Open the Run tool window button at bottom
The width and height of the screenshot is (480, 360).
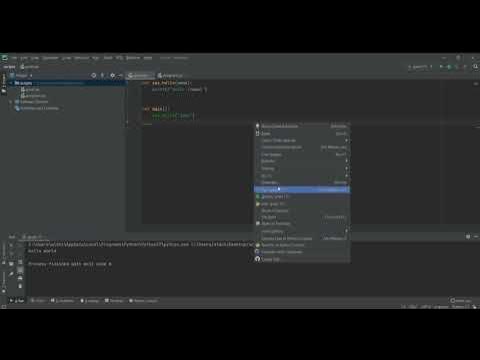(x=17, y=301)
